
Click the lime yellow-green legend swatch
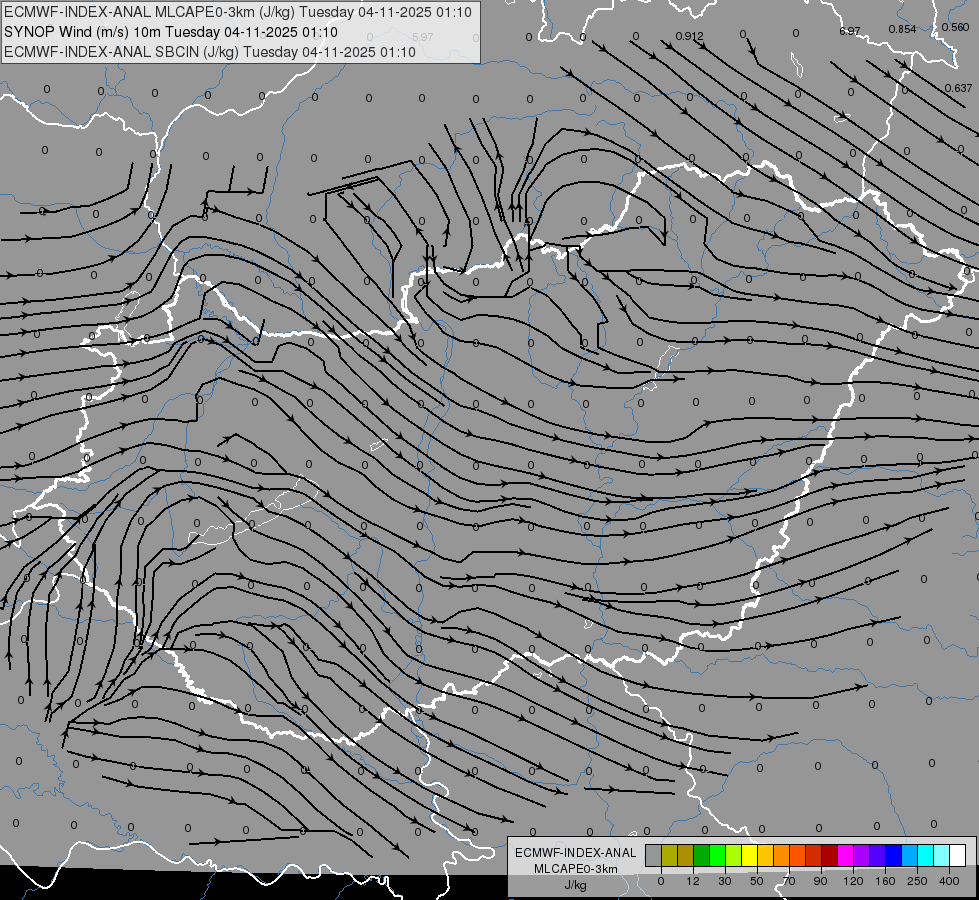click(x=734, y=855)
